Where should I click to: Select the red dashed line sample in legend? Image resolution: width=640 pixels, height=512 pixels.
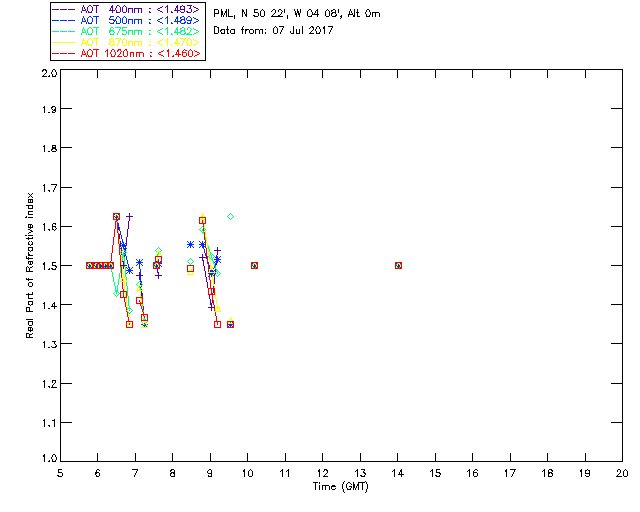pyautogui.click(x=64, y=53)
